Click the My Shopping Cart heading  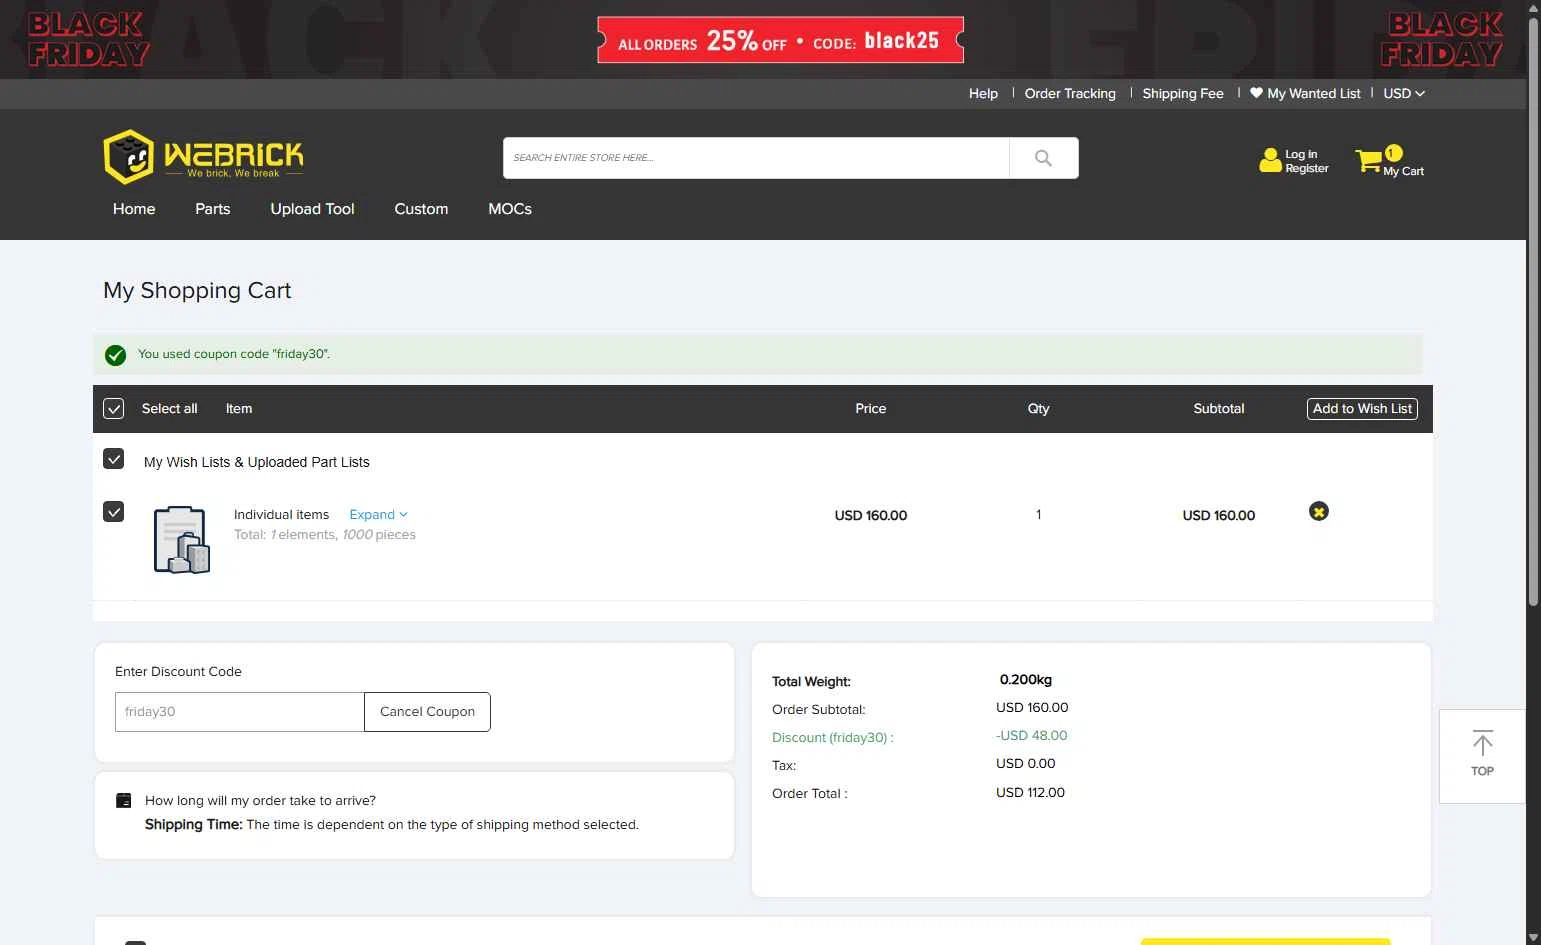coord(197,291)
